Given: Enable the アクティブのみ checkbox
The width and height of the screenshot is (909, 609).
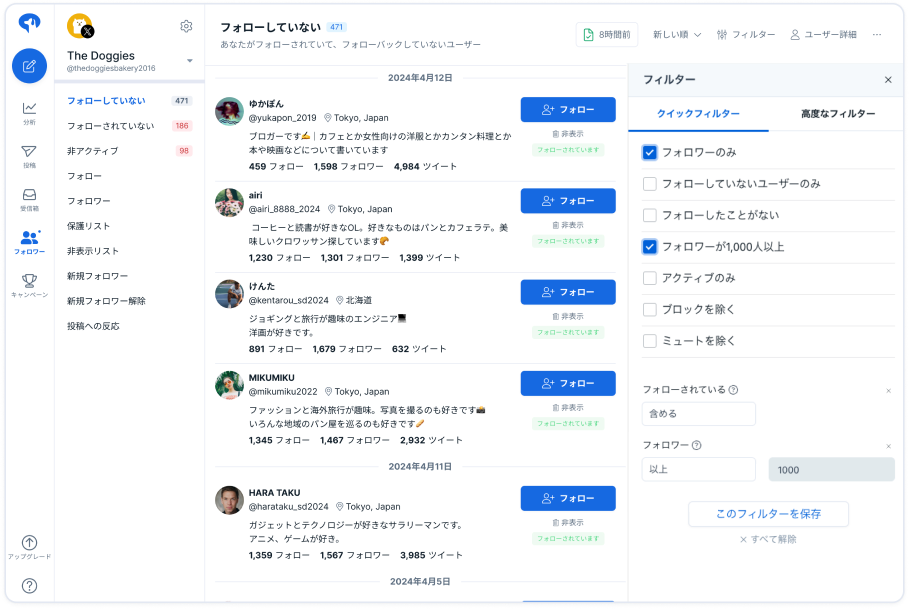Looking at the screenshot, I should click(x=649, y=278).
